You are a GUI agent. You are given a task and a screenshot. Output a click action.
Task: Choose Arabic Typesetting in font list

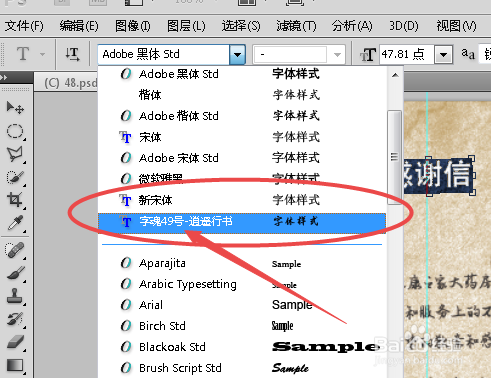pos(242,284)
